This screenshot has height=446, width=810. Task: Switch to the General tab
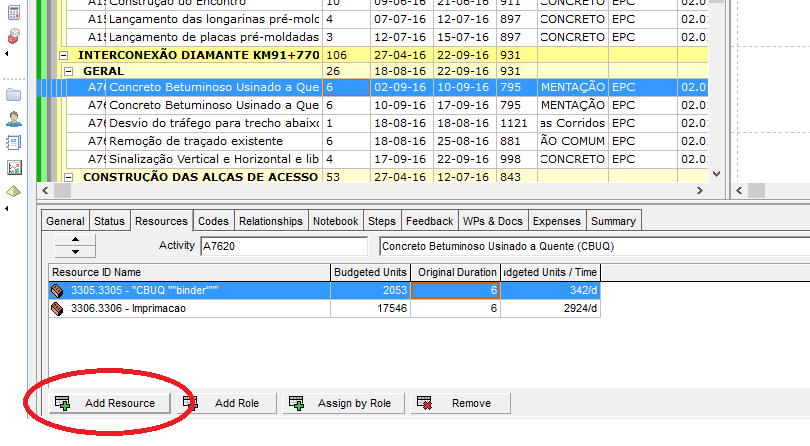point(65,221)
